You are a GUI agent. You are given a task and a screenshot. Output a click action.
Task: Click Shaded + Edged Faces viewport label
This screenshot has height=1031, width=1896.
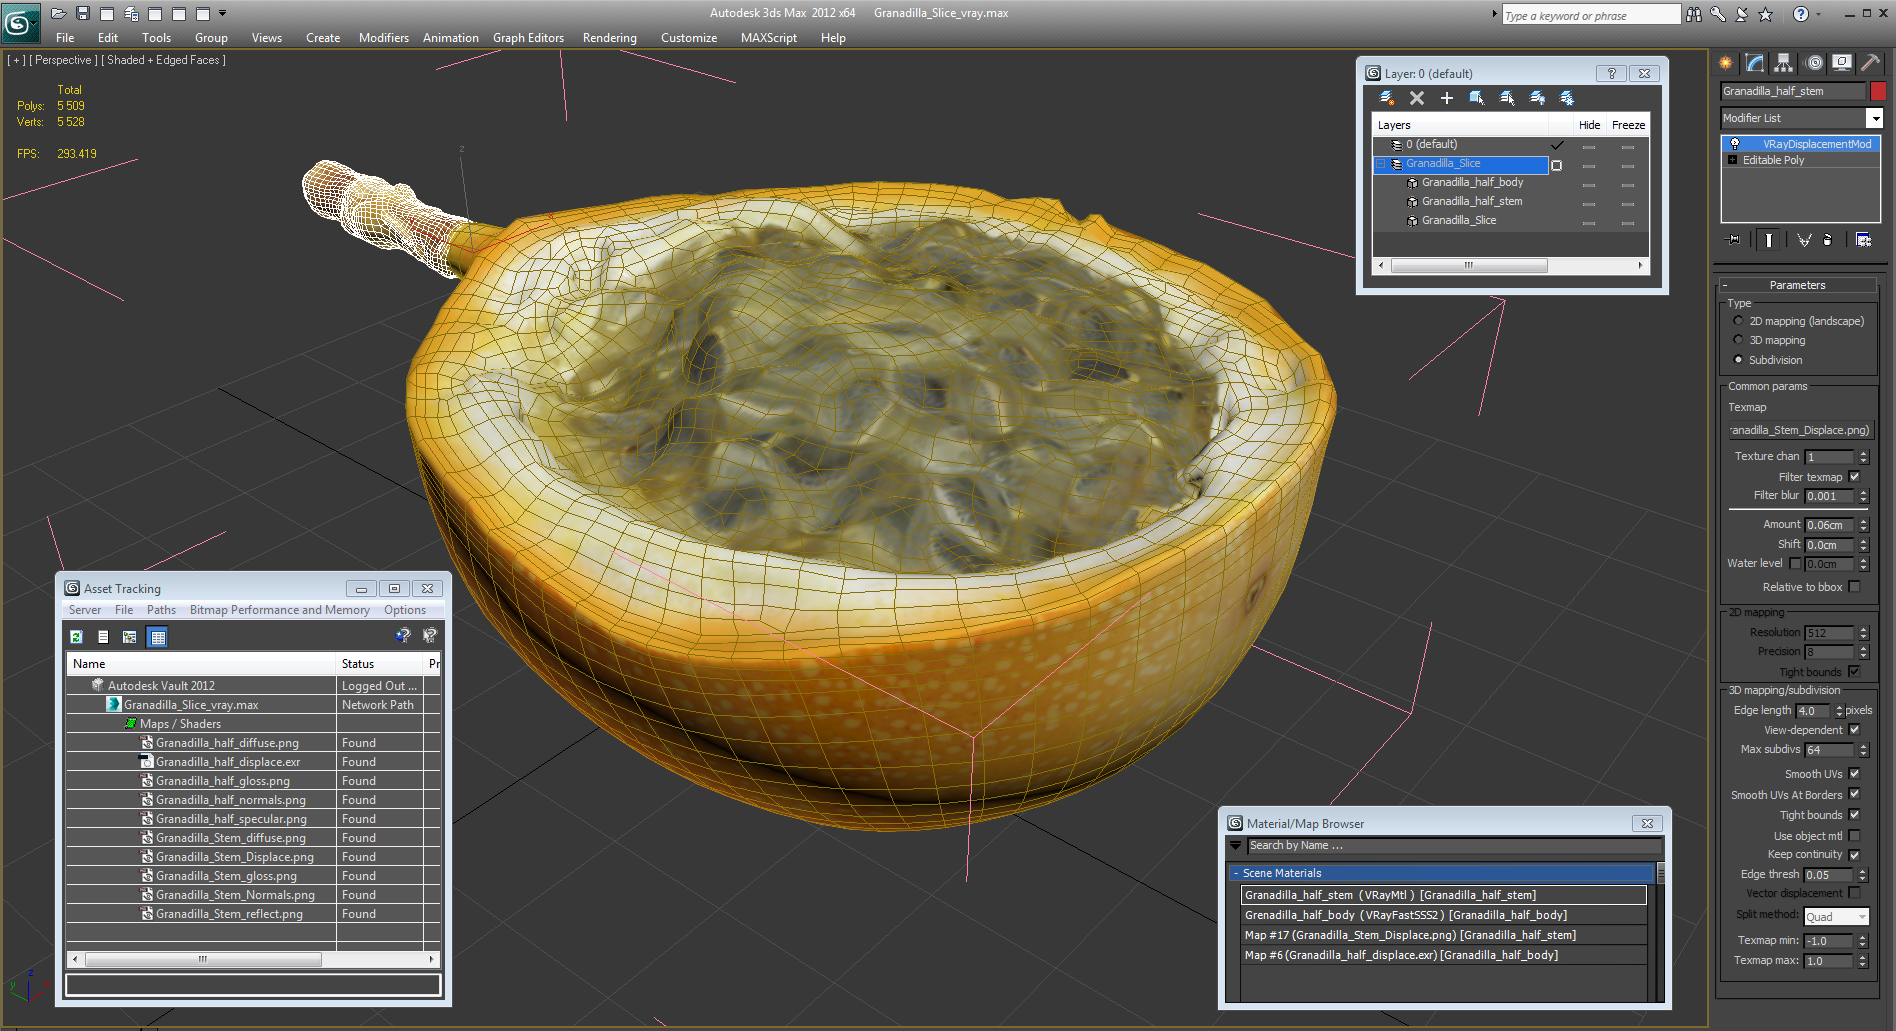point(163,60)
